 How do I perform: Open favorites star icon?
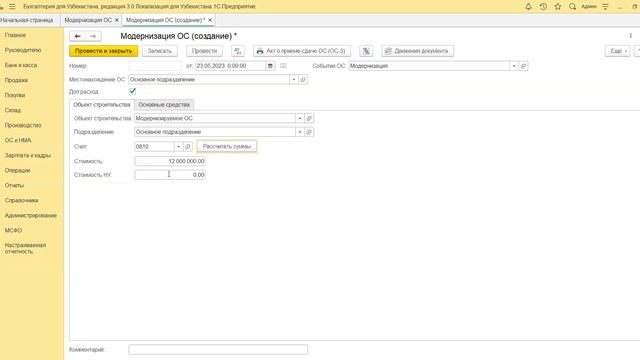[x=558, y=7]
